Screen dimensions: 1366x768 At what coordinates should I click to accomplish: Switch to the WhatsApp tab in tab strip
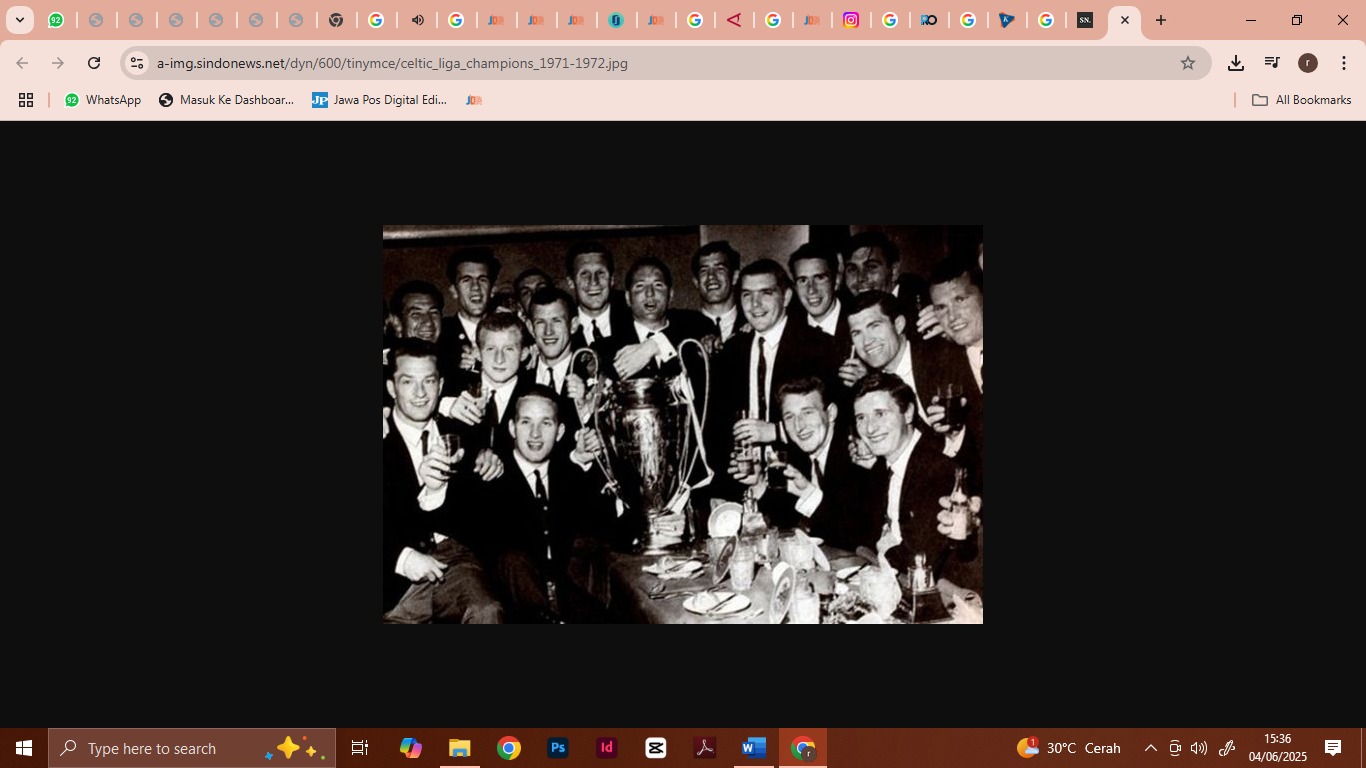[56, 20]
